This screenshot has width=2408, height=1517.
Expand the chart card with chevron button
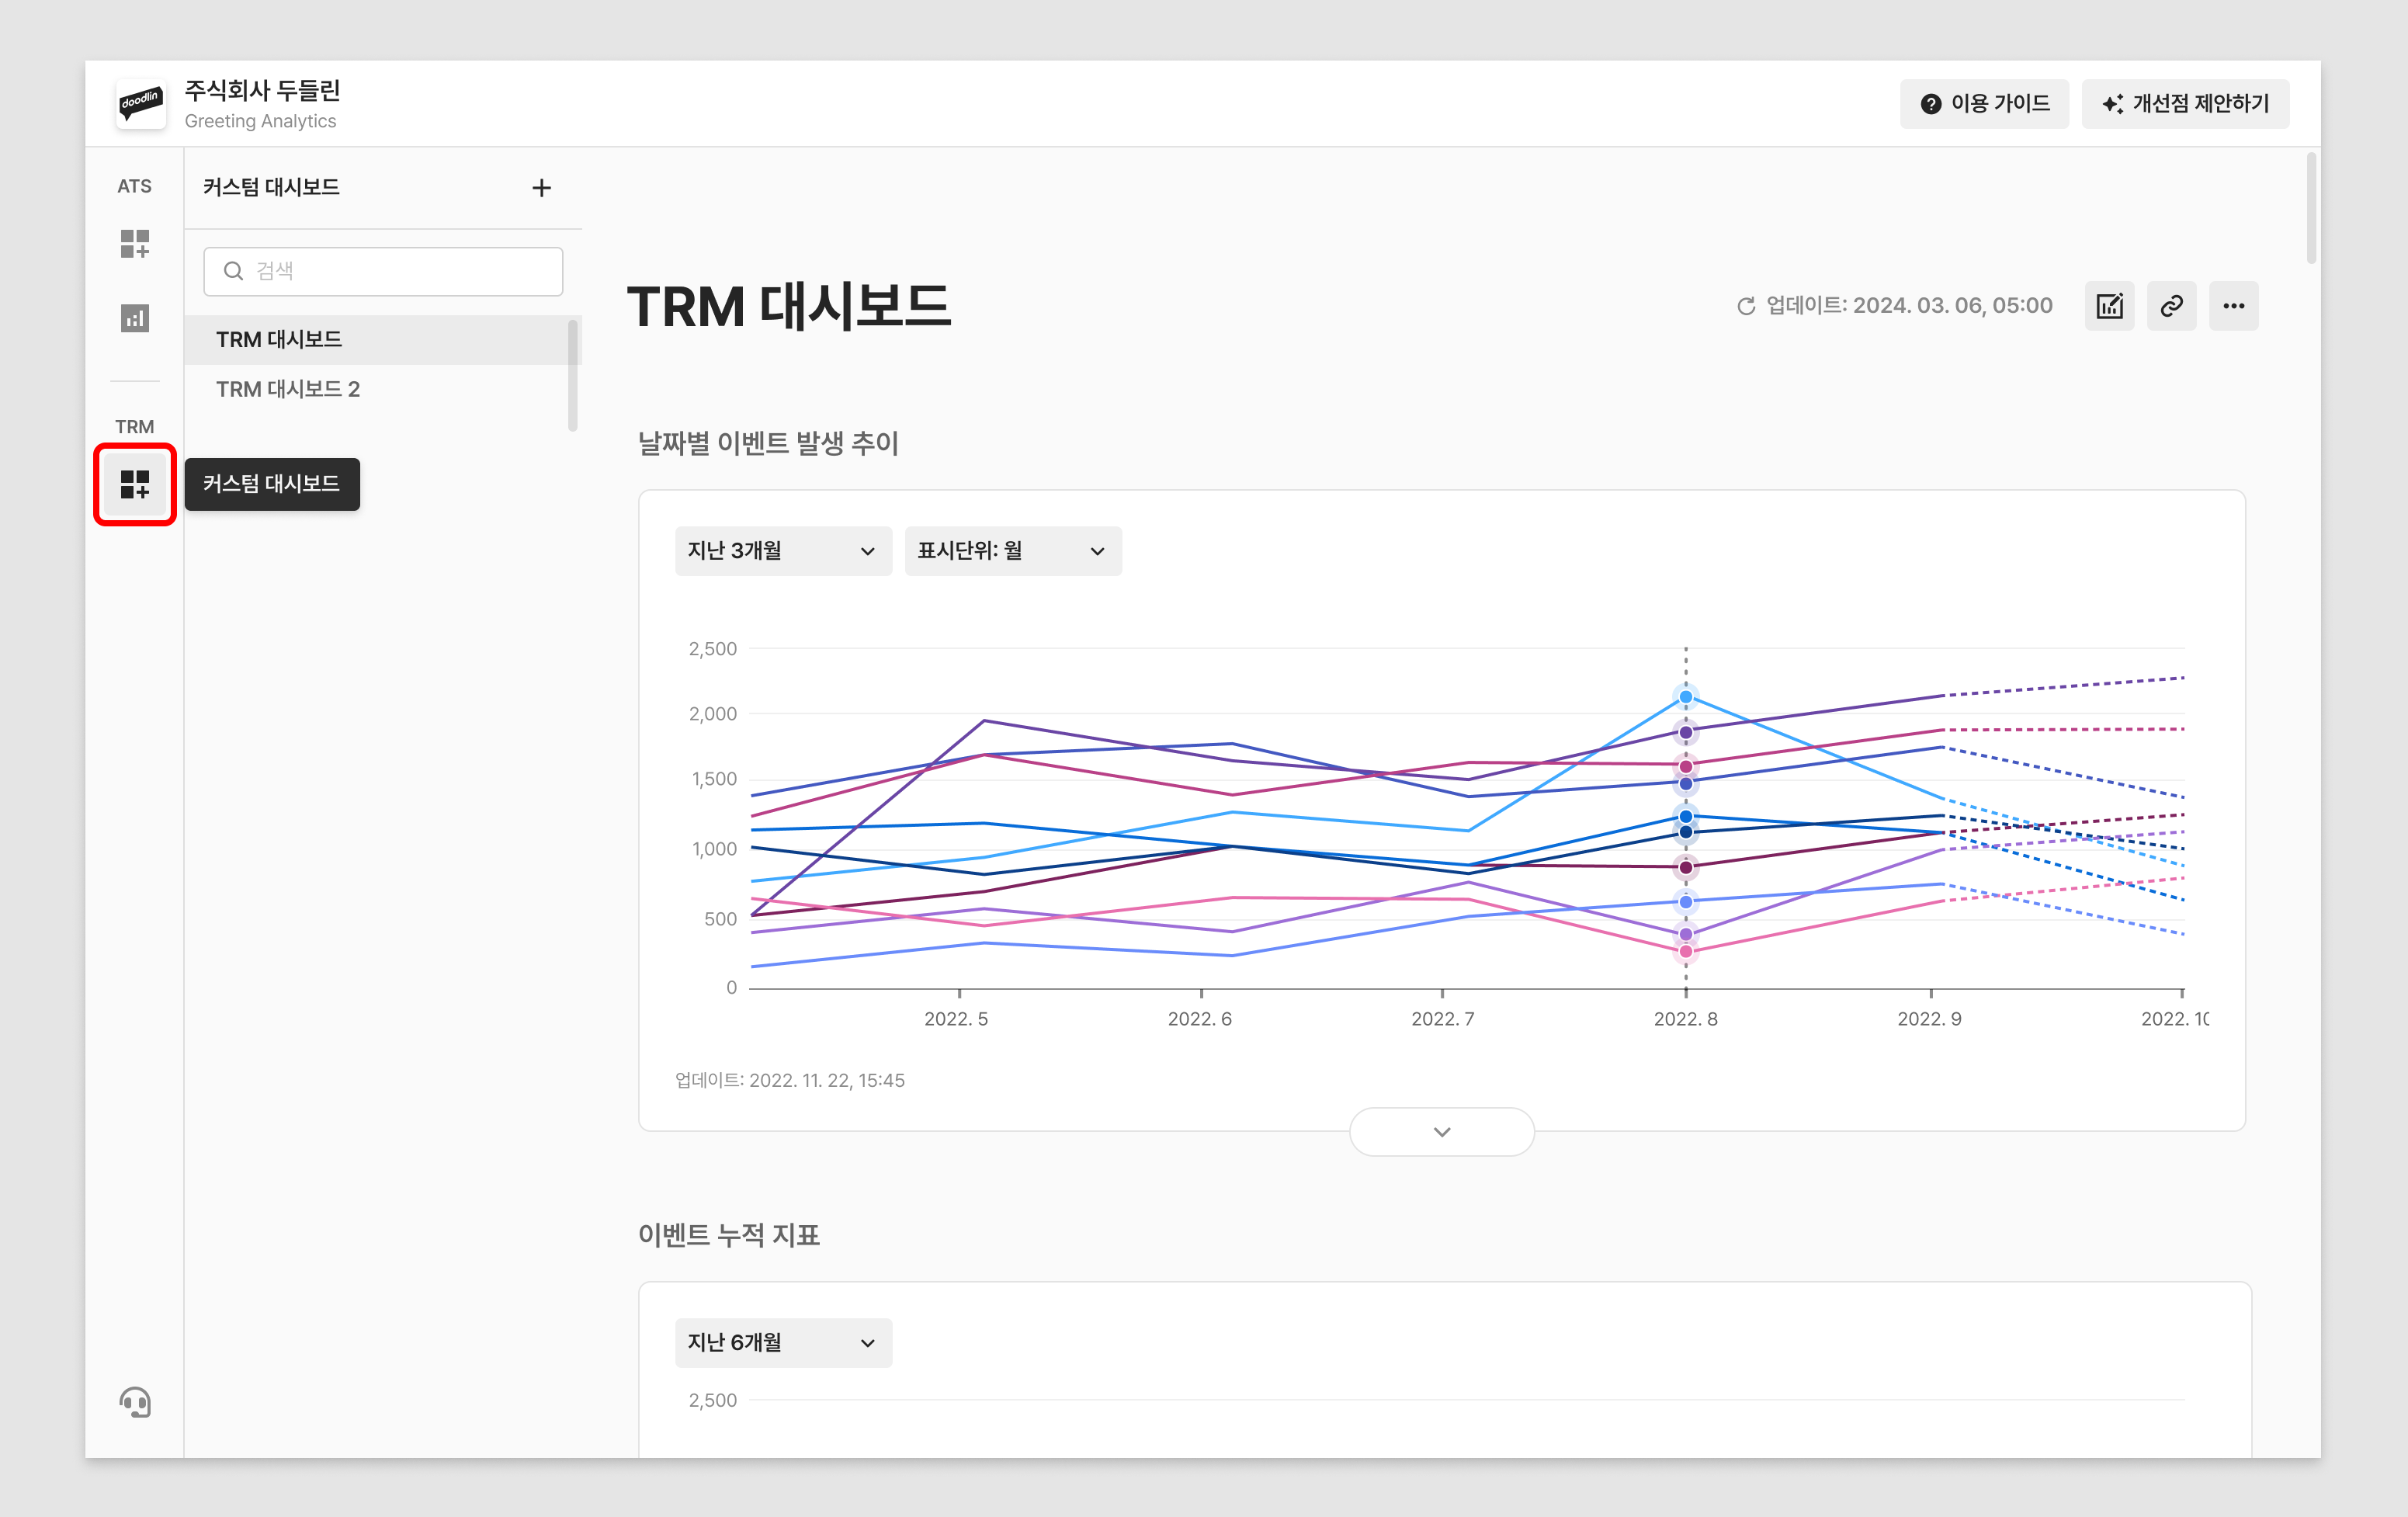click(x=1441, y=1132)
